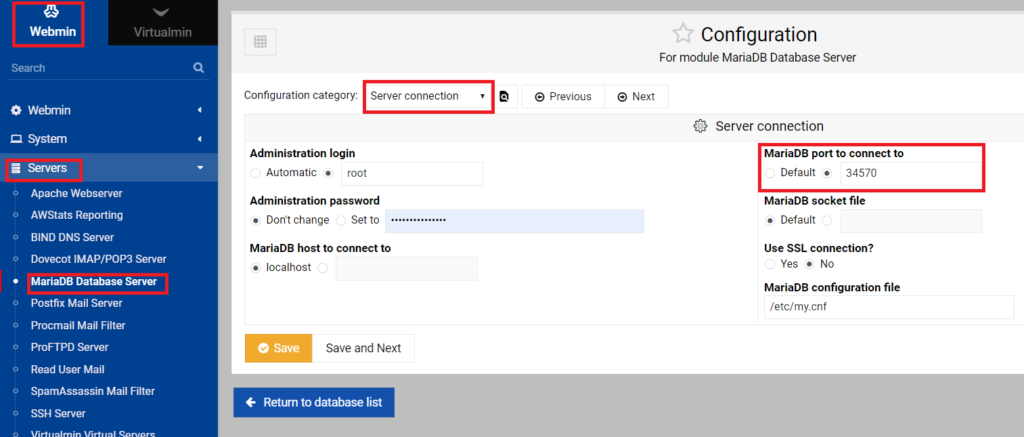Select Don't change password option
Viewport: 1024px width, 437px height.
(255, 220)
